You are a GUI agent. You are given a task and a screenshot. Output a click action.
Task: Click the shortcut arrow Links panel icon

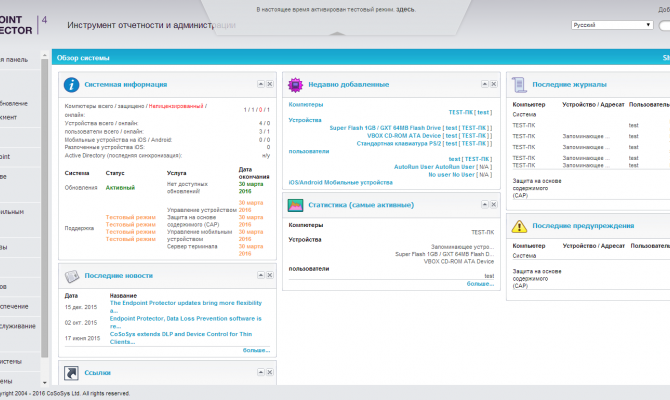click(71, 373)
